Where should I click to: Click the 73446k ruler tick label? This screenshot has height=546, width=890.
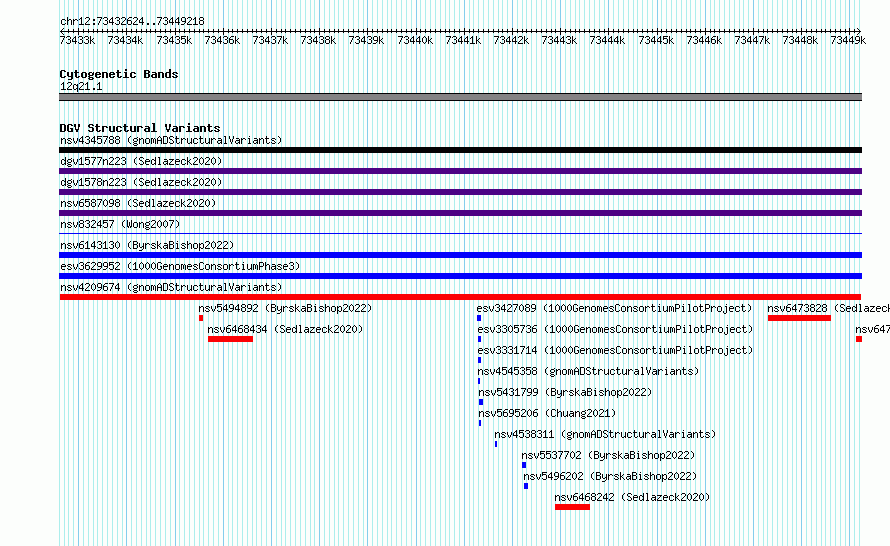704,40
